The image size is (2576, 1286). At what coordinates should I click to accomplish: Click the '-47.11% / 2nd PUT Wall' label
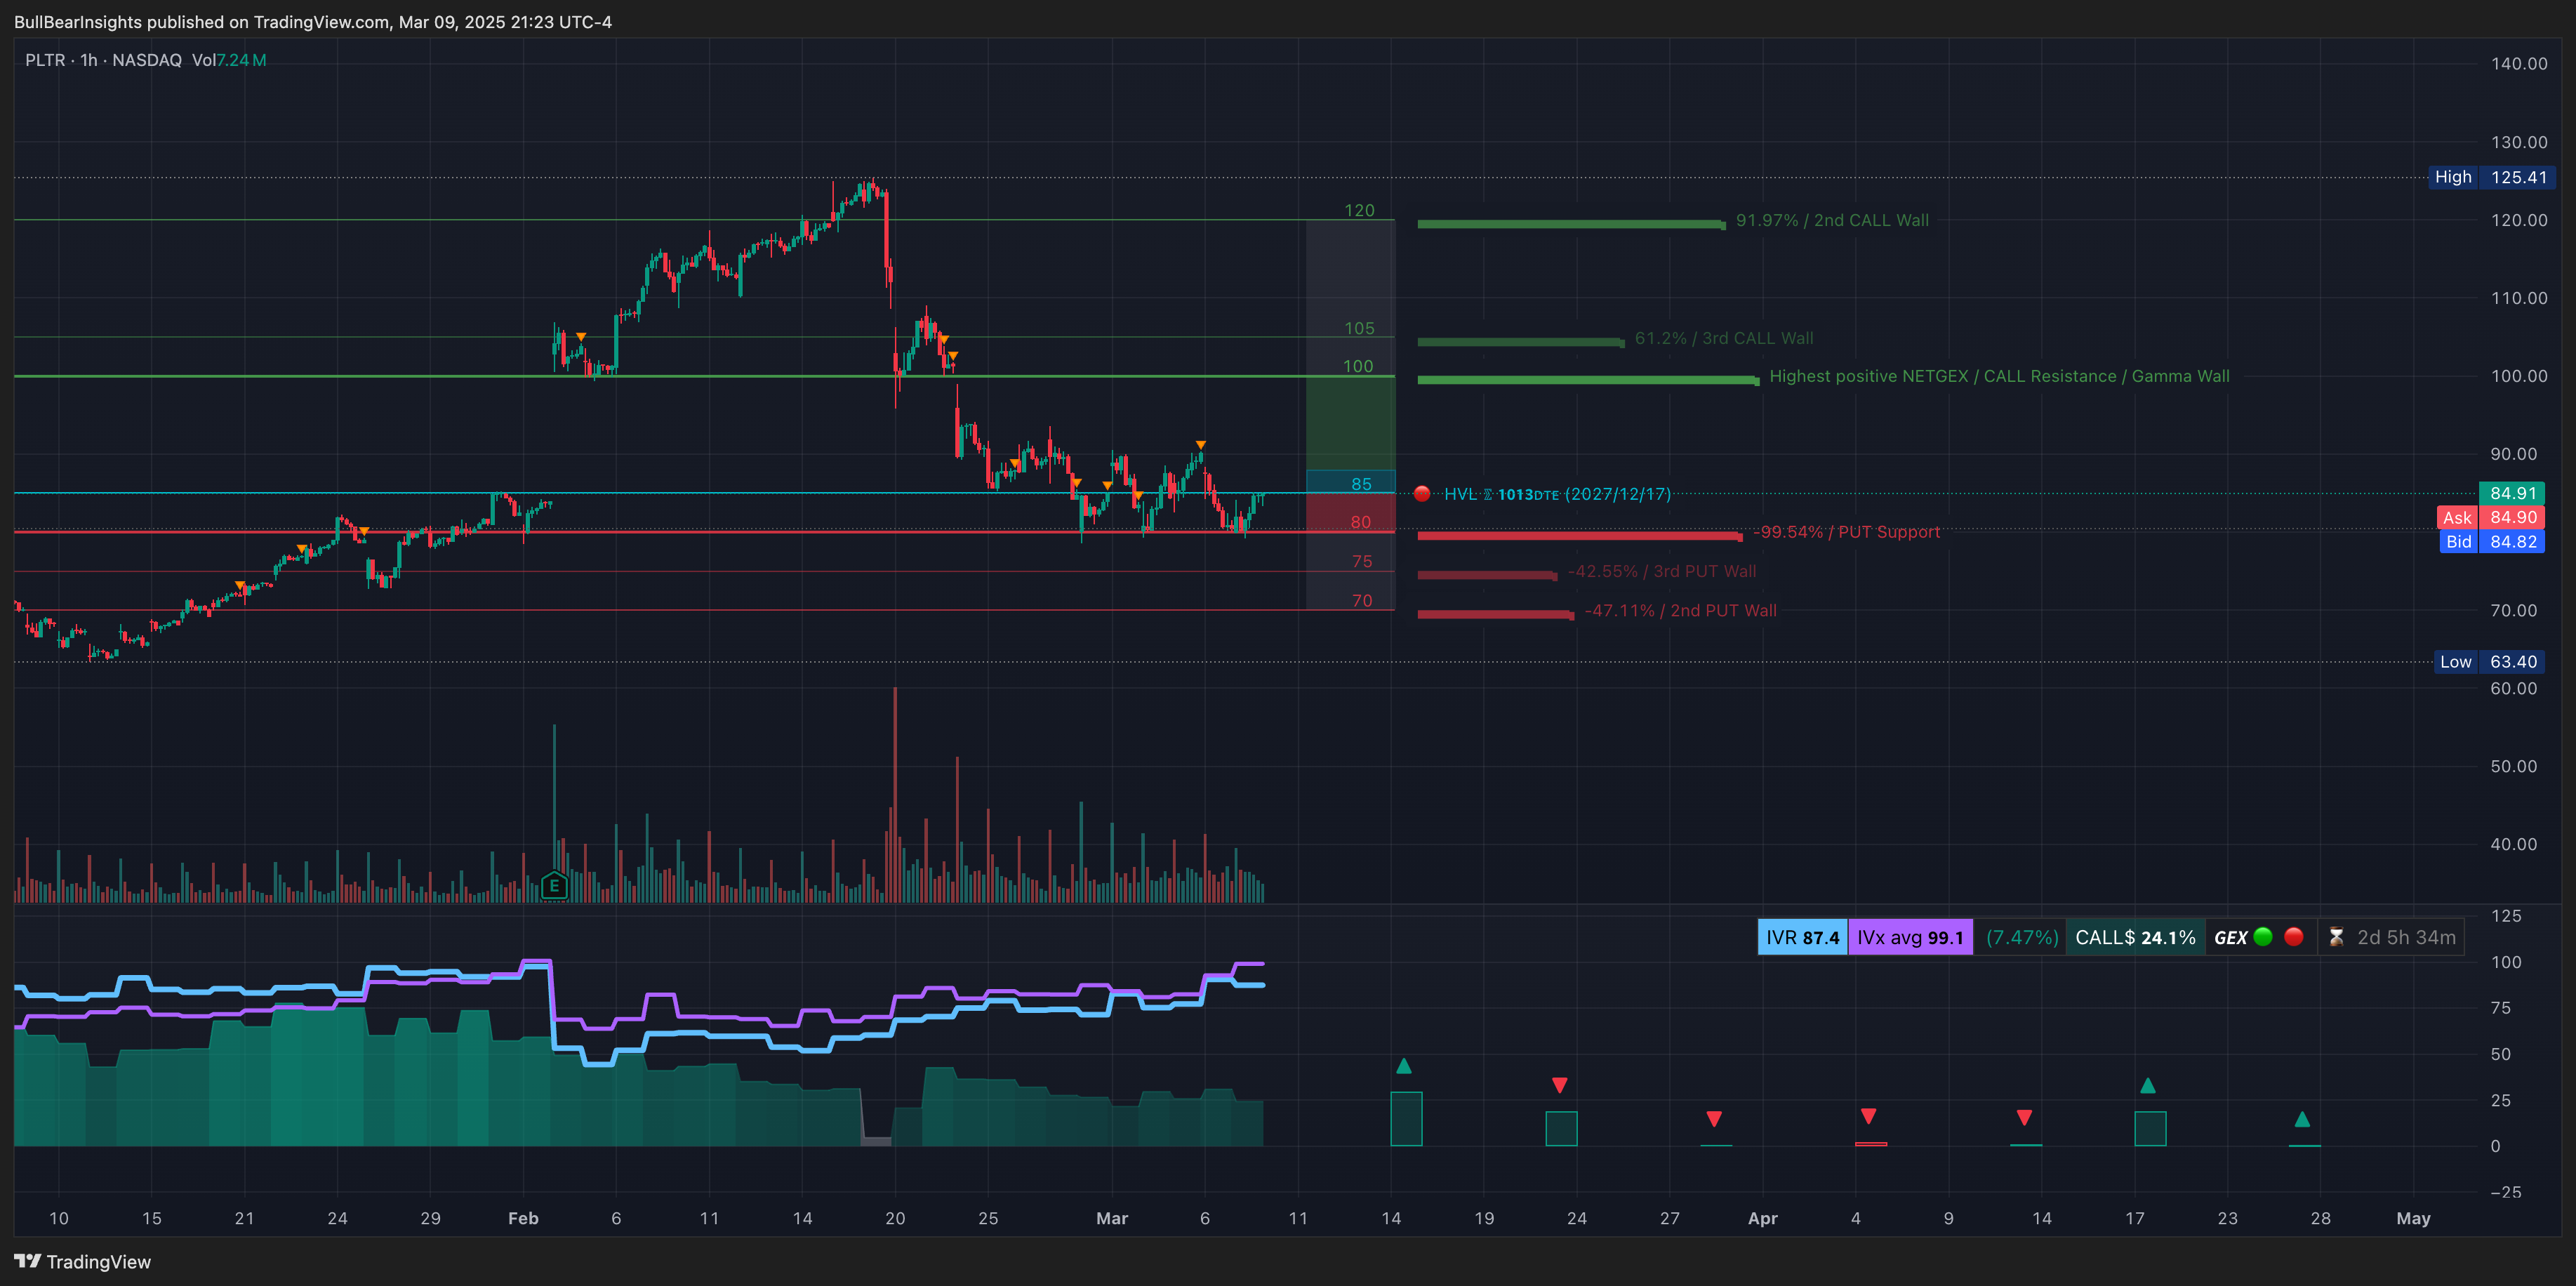click(1681, 610)
